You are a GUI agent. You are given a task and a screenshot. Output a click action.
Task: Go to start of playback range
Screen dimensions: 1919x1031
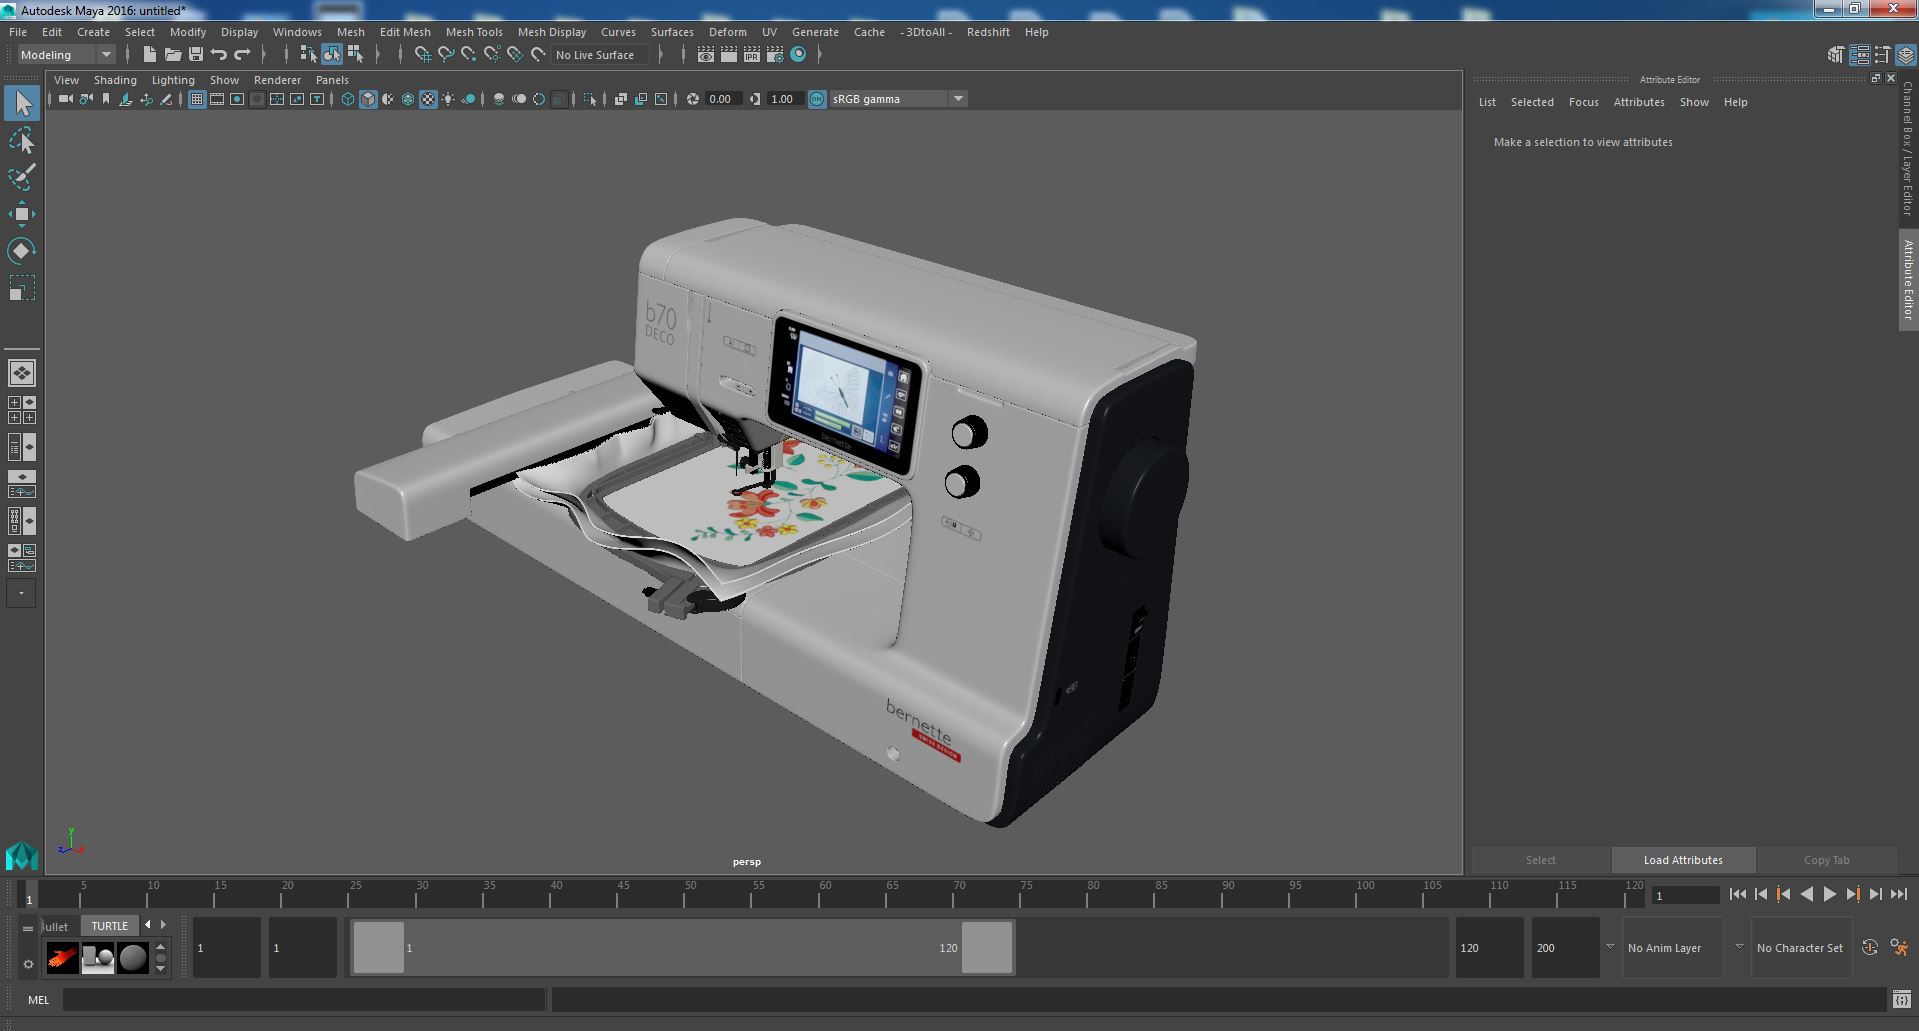click(1737, 895)
